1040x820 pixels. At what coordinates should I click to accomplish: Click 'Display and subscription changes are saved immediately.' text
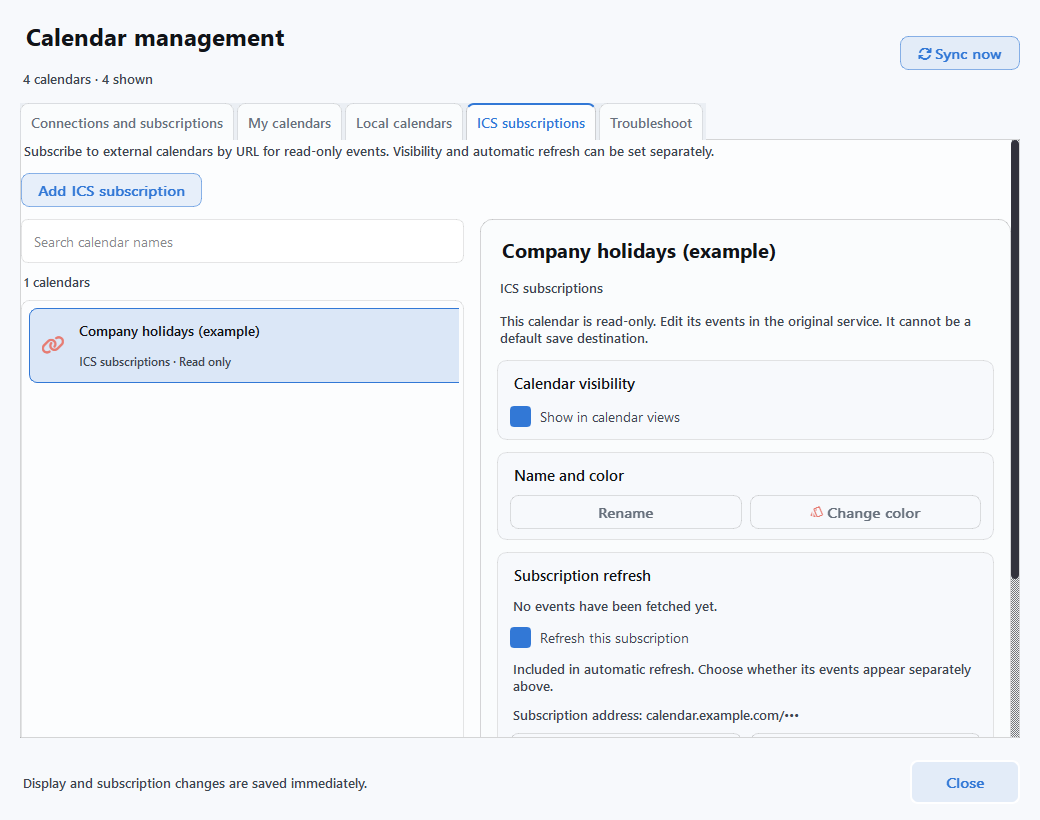(x=195, y=783)
